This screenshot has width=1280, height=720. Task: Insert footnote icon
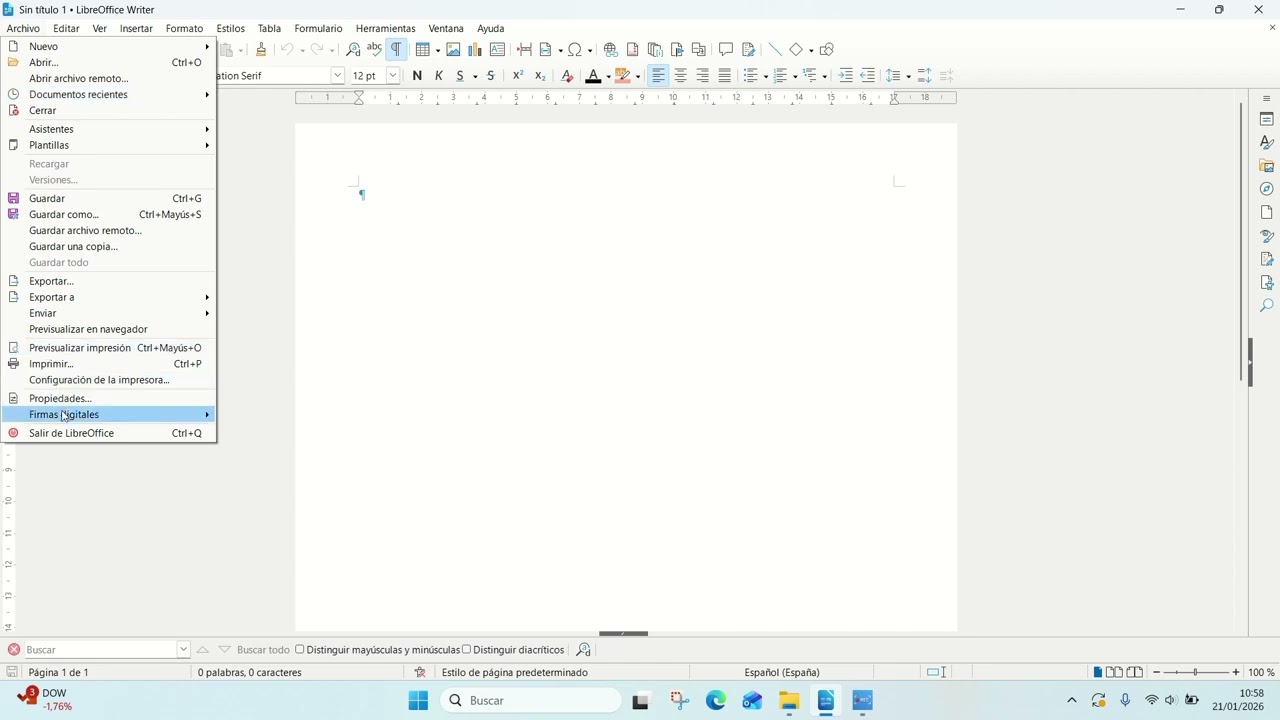point(632,49)
